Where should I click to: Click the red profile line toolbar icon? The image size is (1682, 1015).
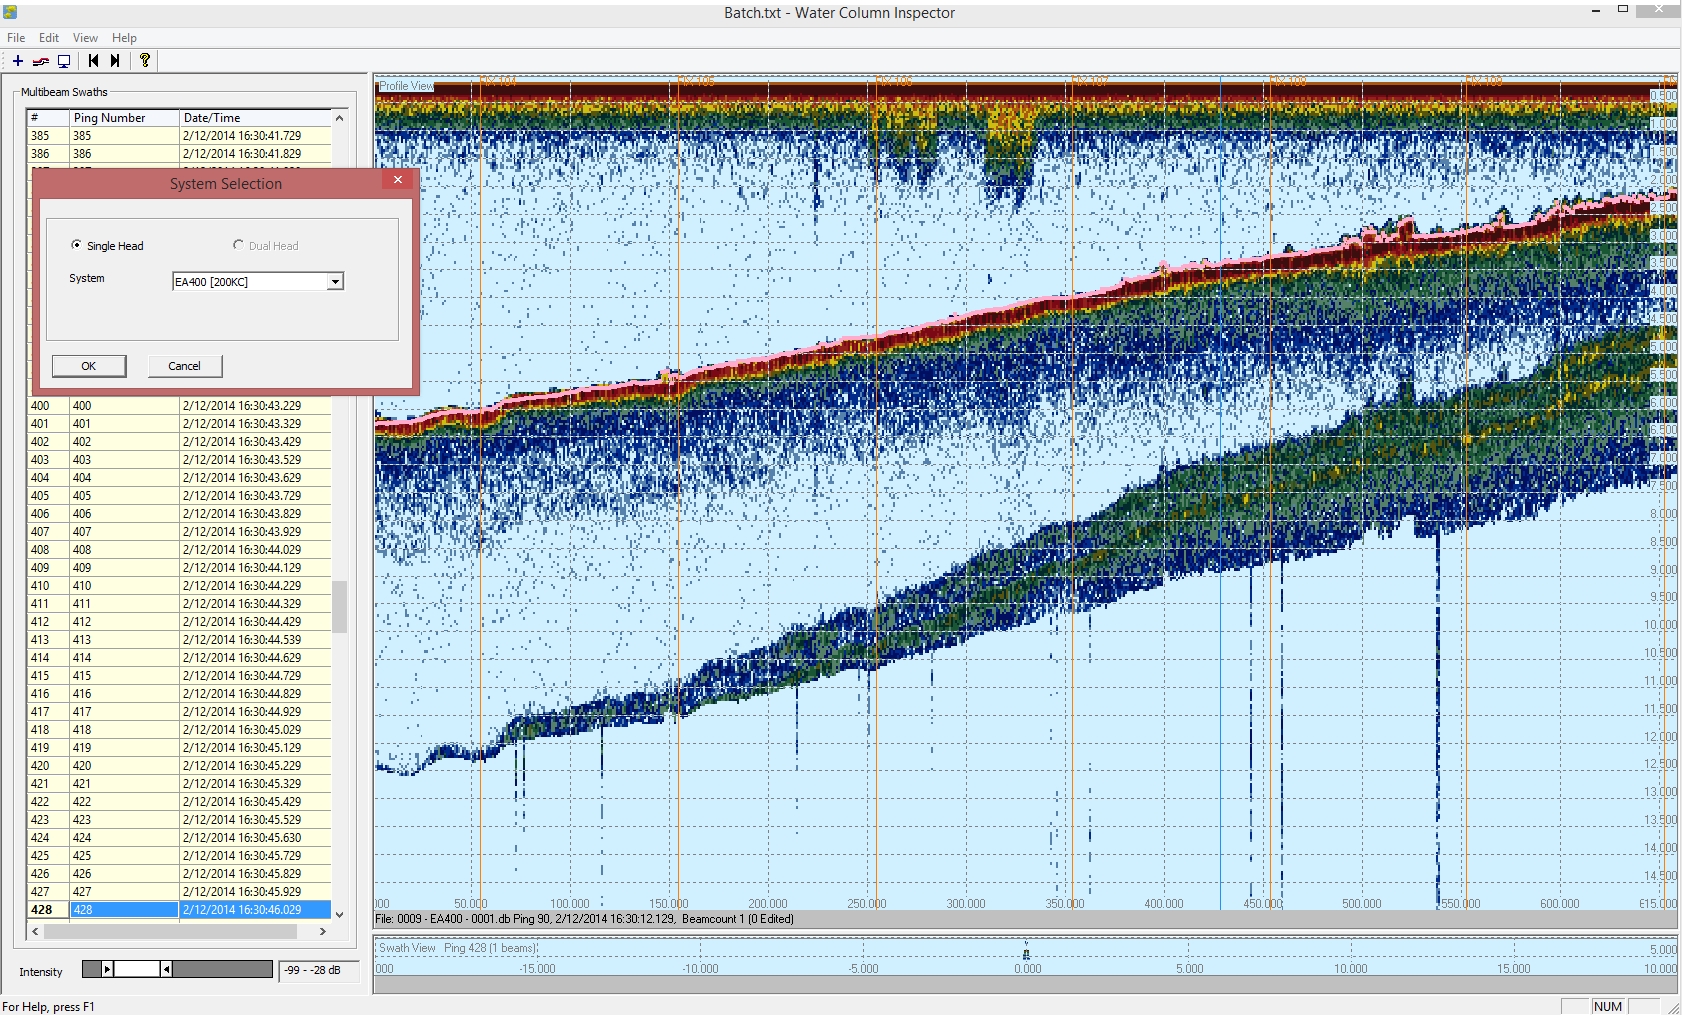(41, 61)
